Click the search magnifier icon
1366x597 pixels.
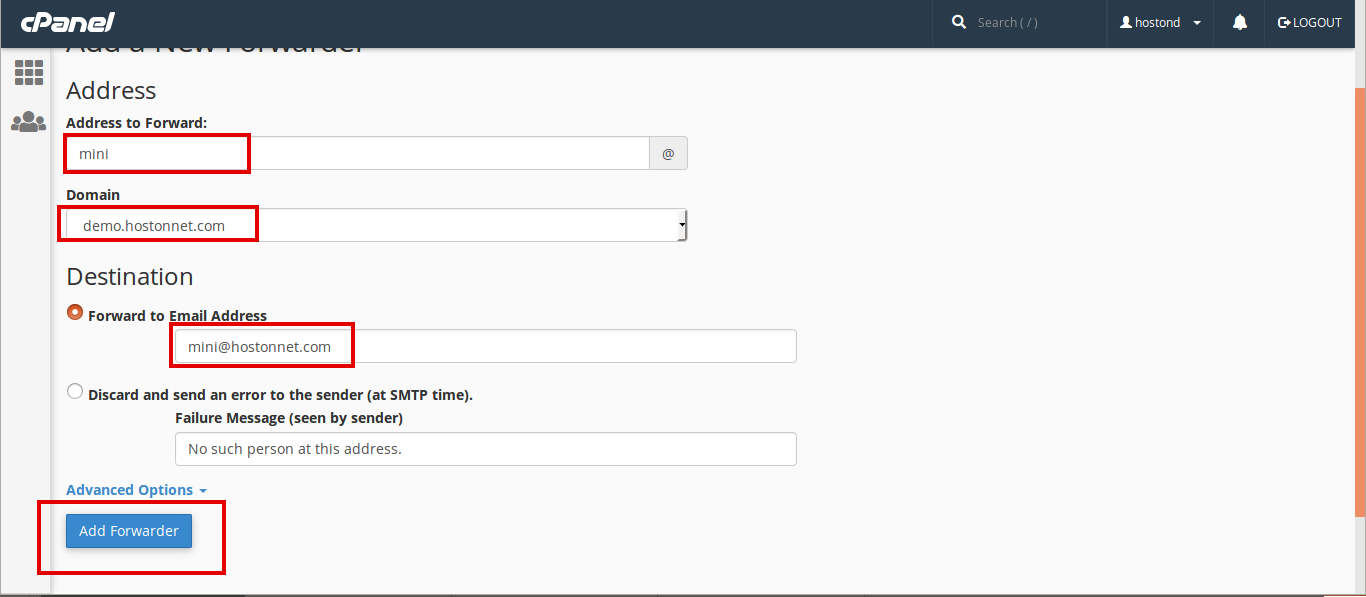pos(959,22)
